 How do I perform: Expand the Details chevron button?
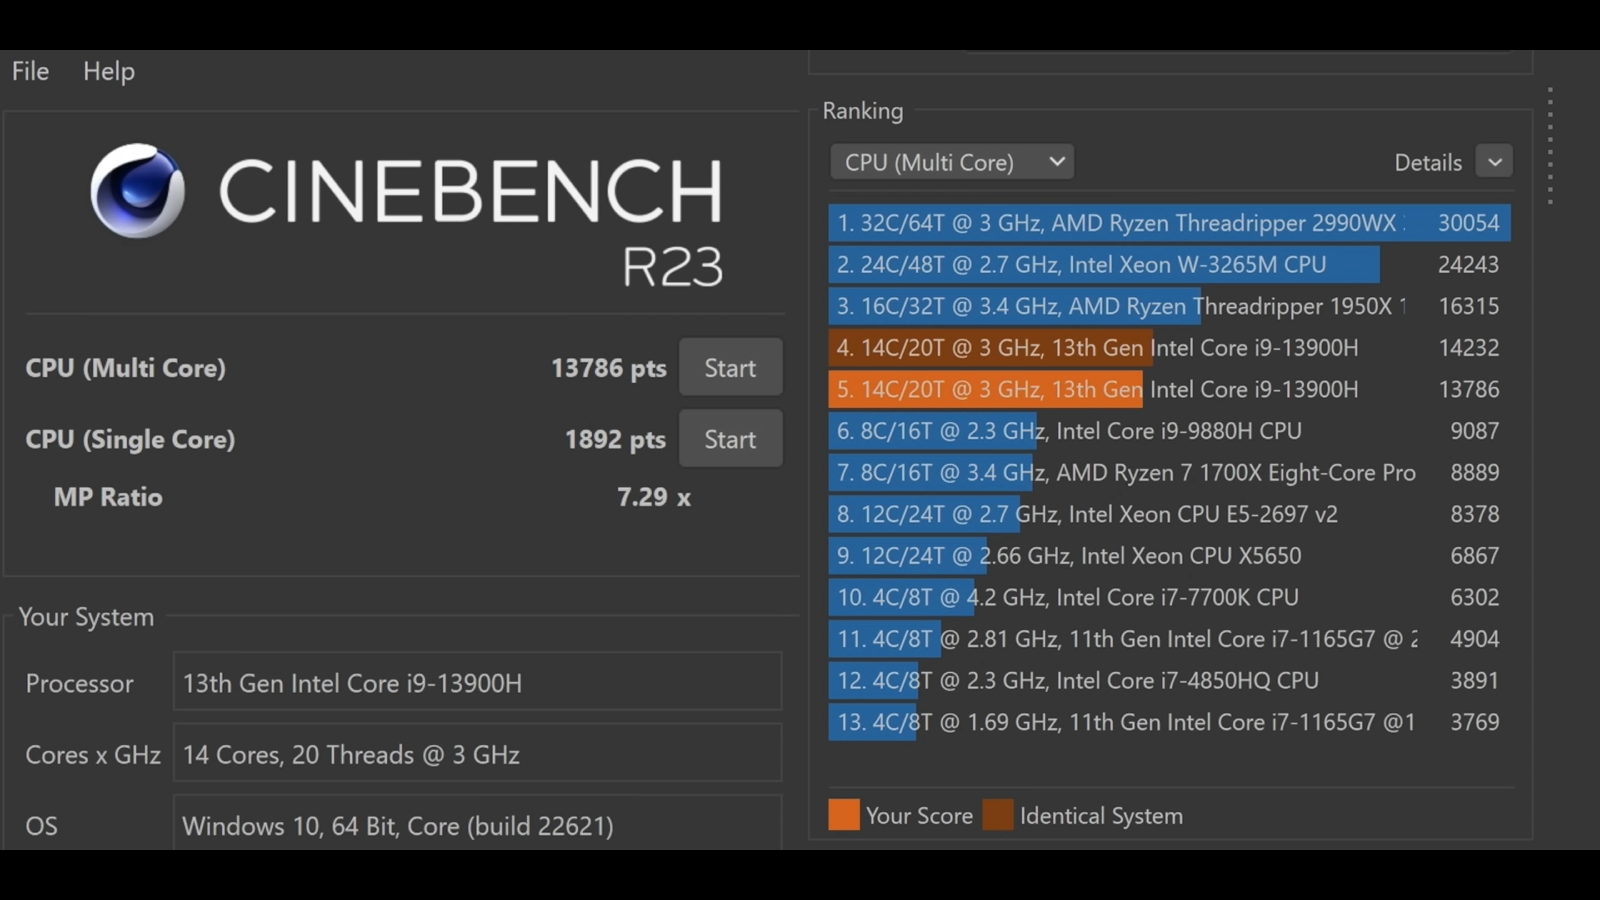[x=1494, y=162]
